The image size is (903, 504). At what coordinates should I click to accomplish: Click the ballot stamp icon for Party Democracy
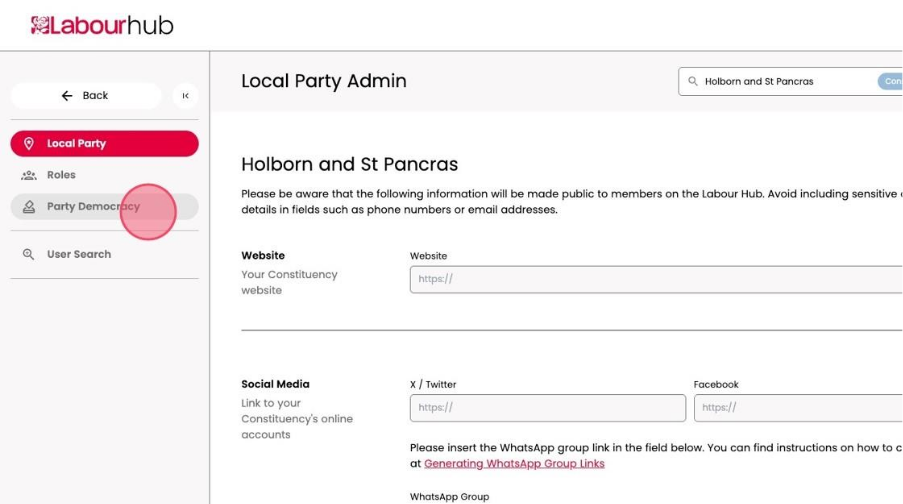[28, 207]
